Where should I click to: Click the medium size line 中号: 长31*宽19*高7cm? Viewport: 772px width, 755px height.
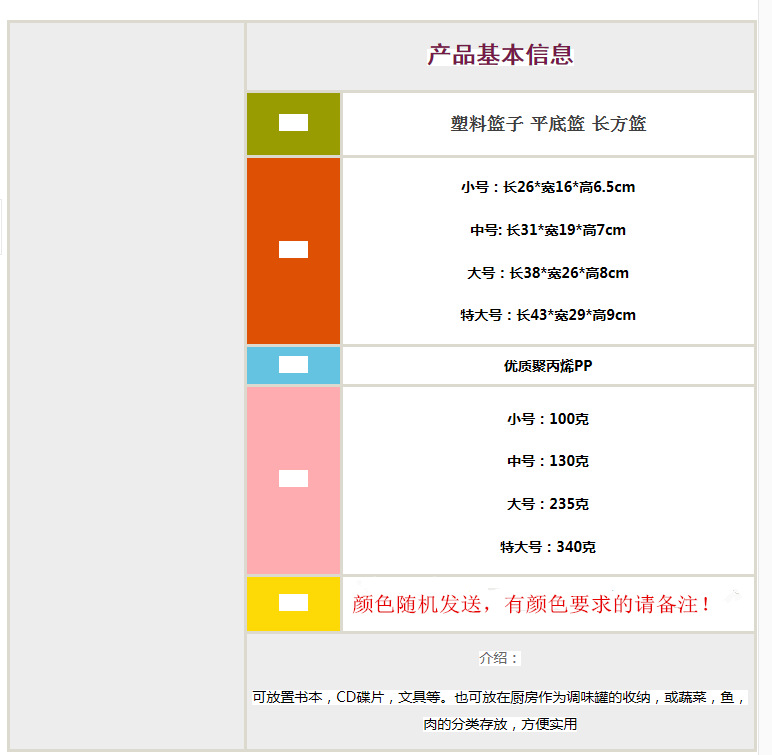click(548, 230)
